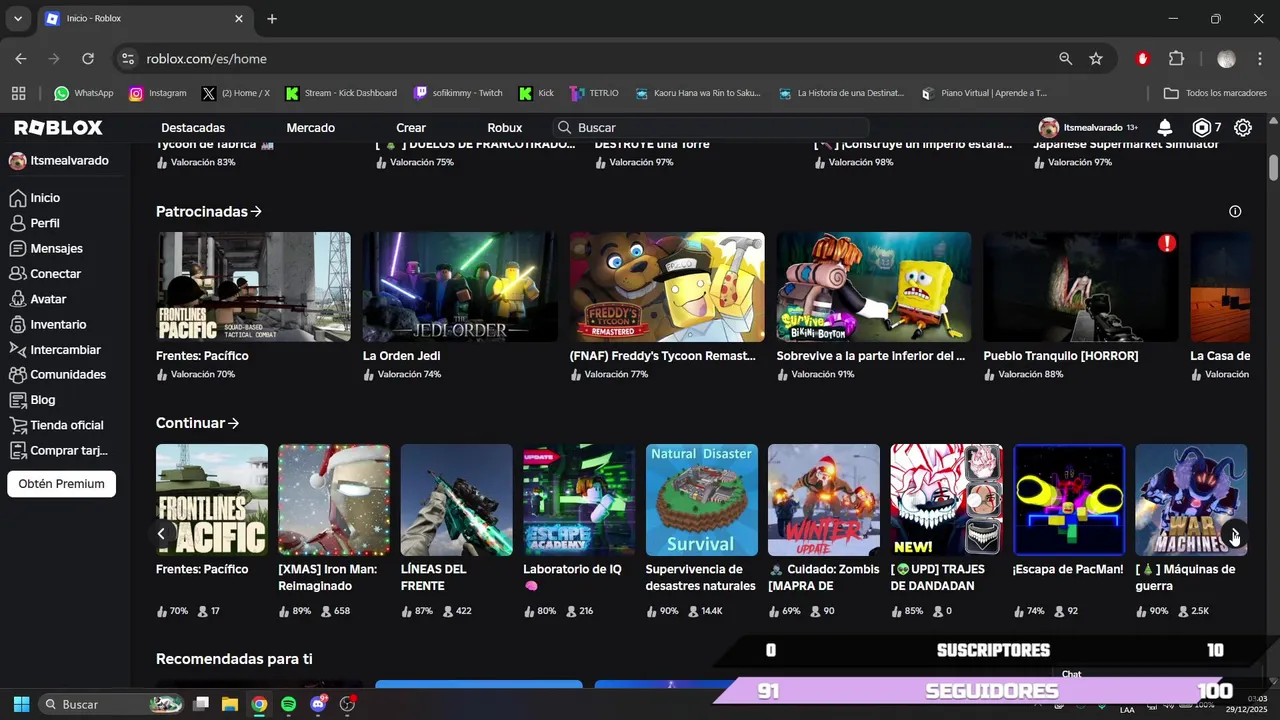Open the Chrome menu three dots
This screenshot has height=720, width=1280.
(x=1260, y=59)
